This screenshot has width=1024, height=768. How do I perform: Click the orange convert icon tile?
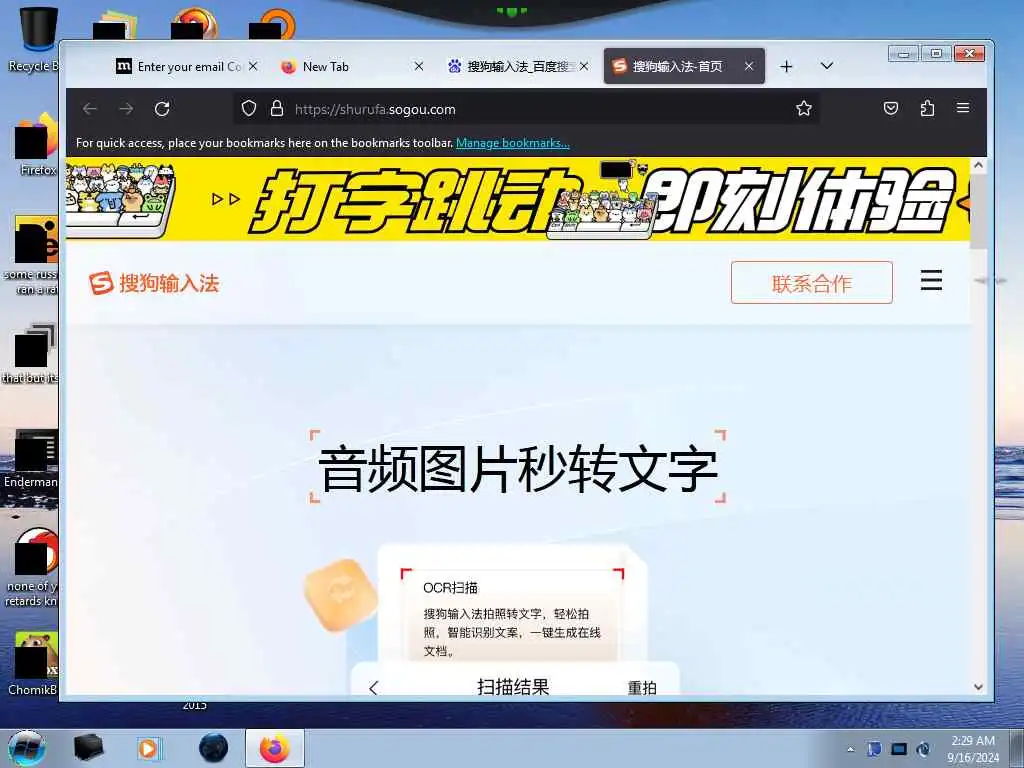click(340, 595)
